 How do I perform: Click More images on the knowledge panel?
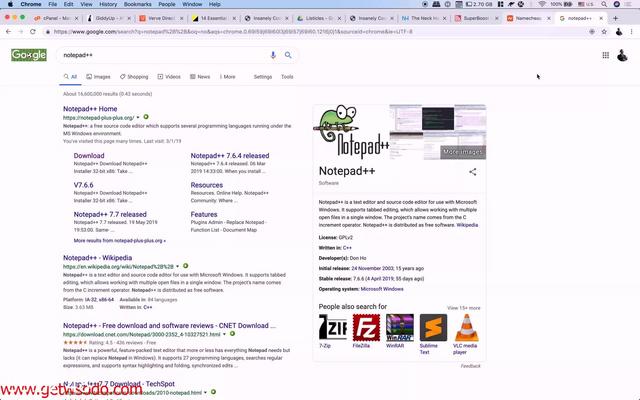pos(463,152)
